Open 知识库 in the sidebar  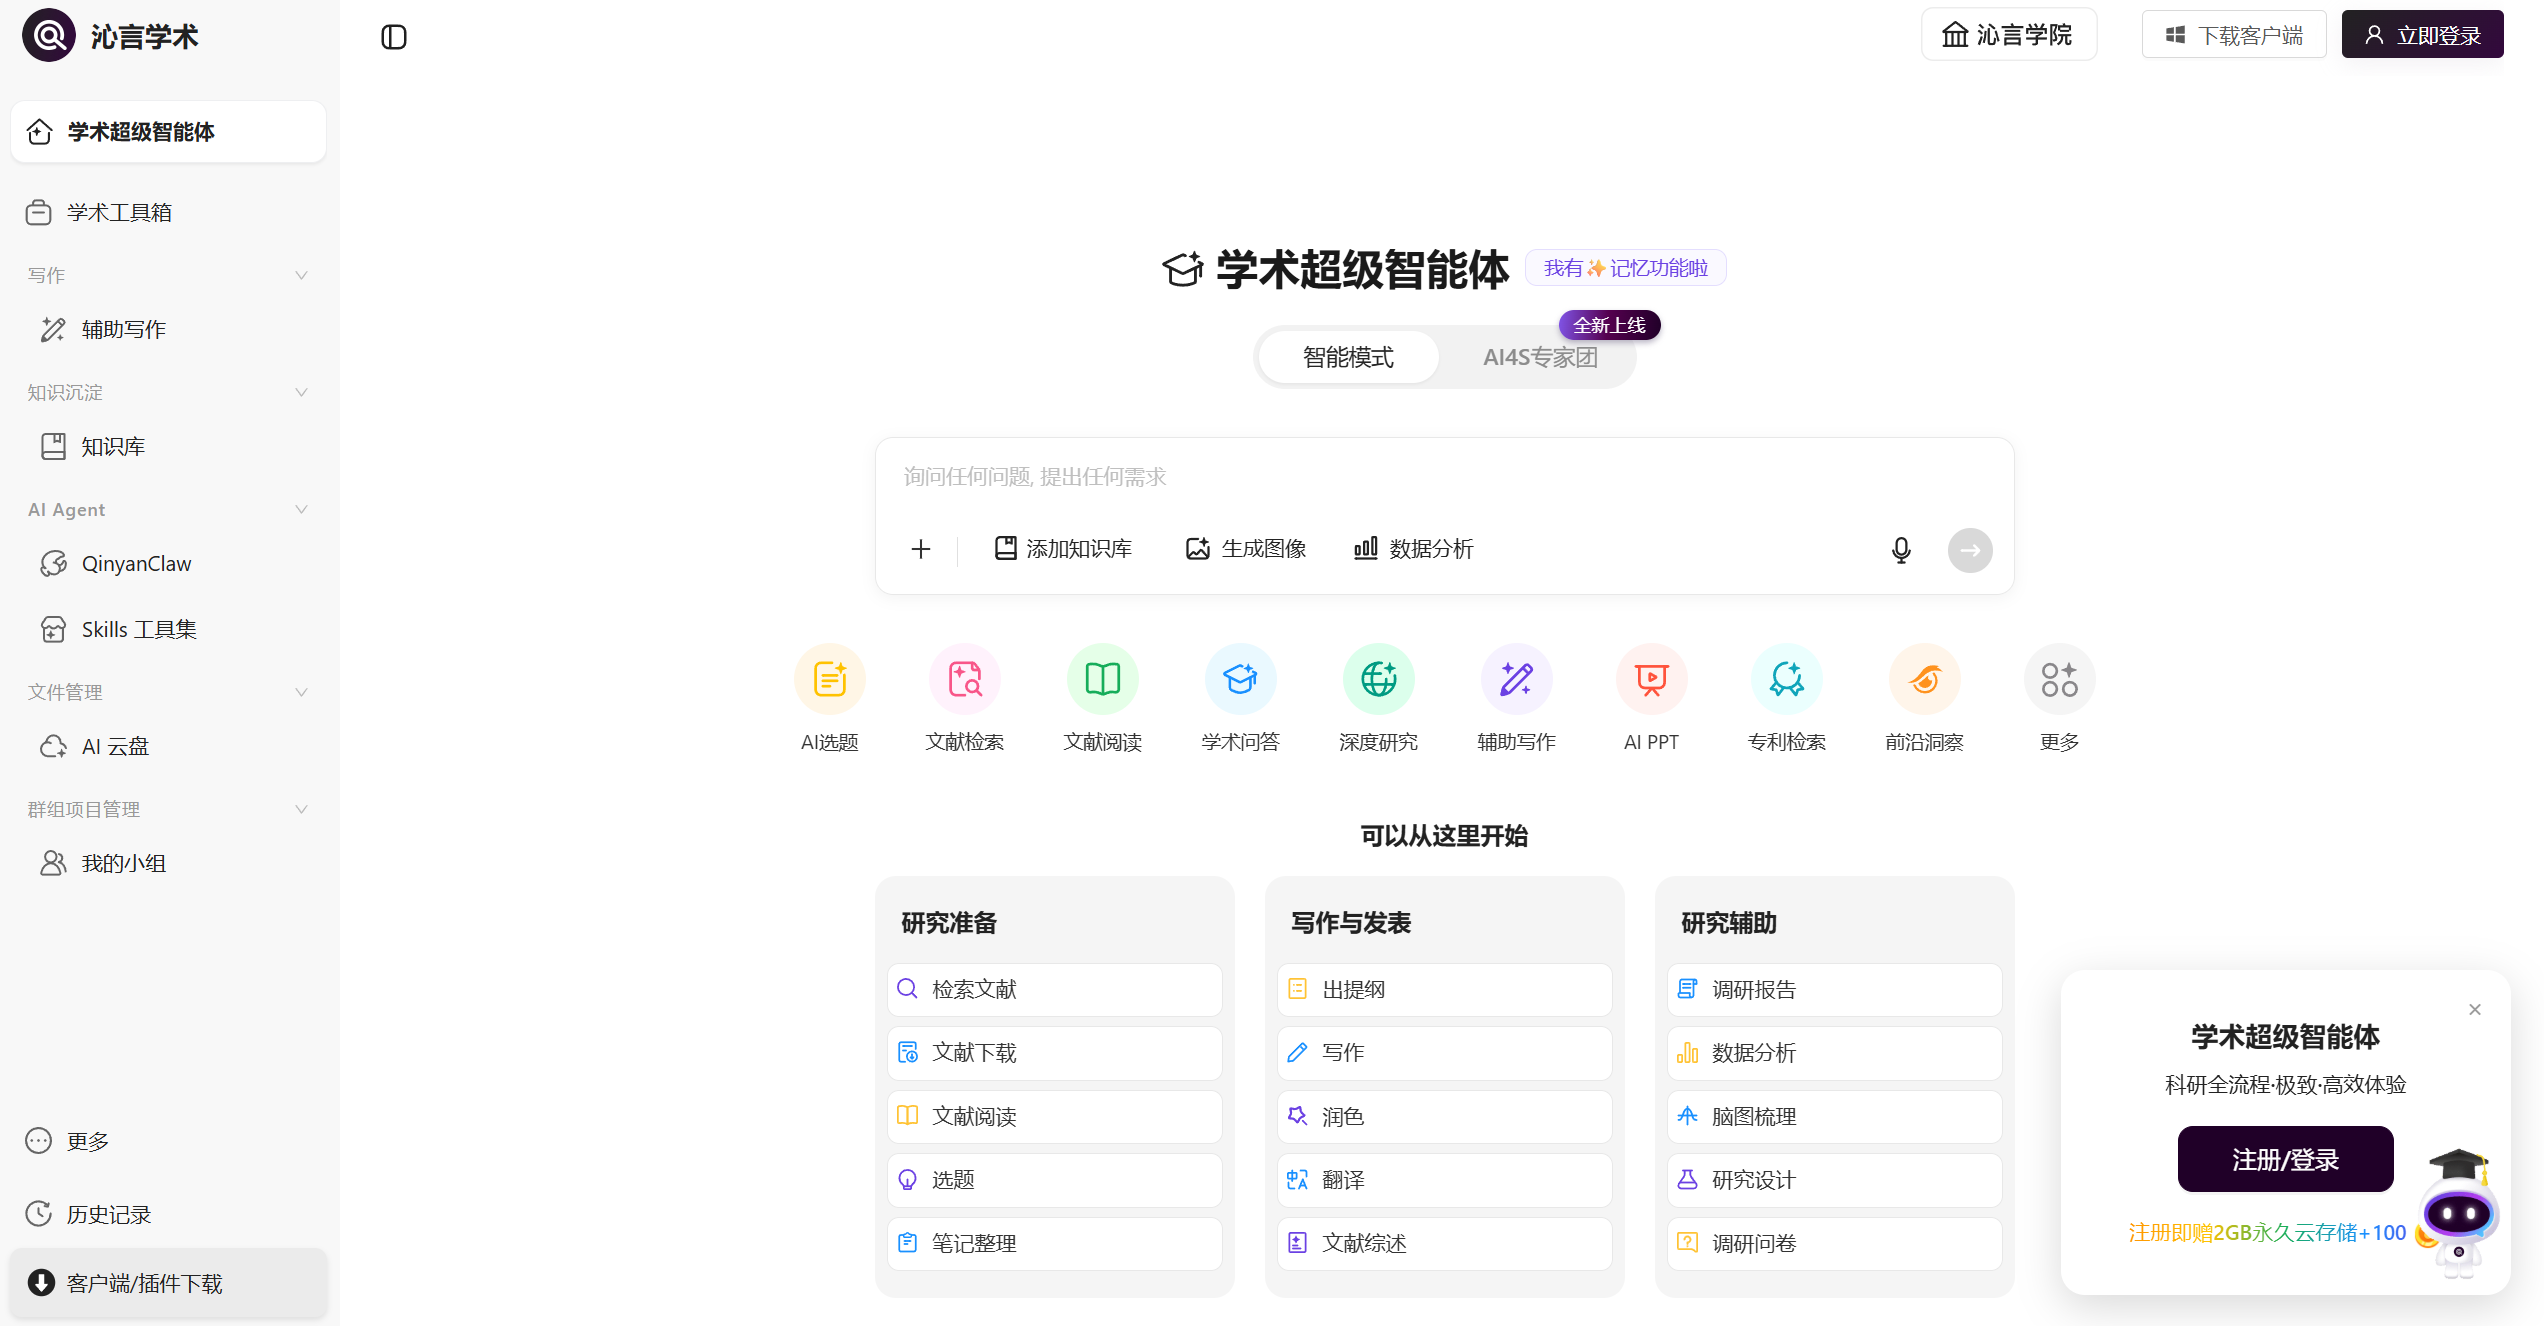point(168,446)
